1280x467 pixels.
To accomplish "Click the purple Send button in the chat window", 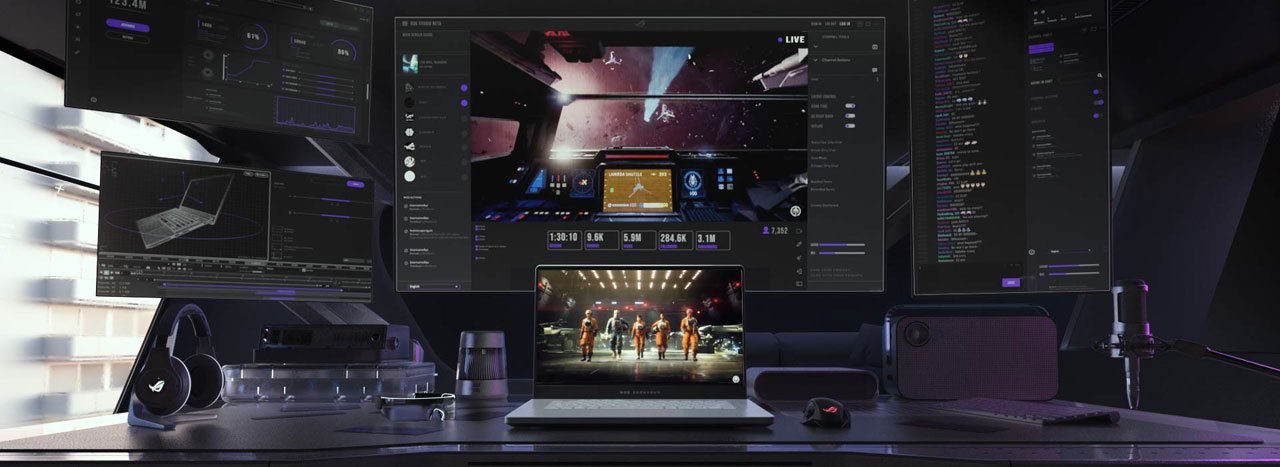I will coord(1010,282).
